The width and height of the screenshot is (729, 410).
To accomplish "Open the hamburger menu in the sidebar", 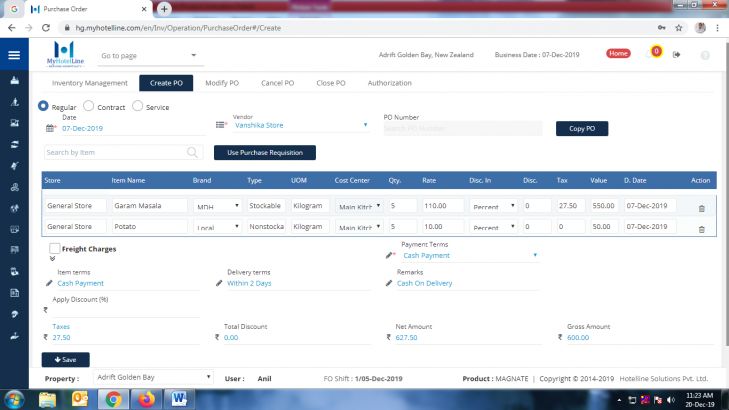I will coord(14,55).
